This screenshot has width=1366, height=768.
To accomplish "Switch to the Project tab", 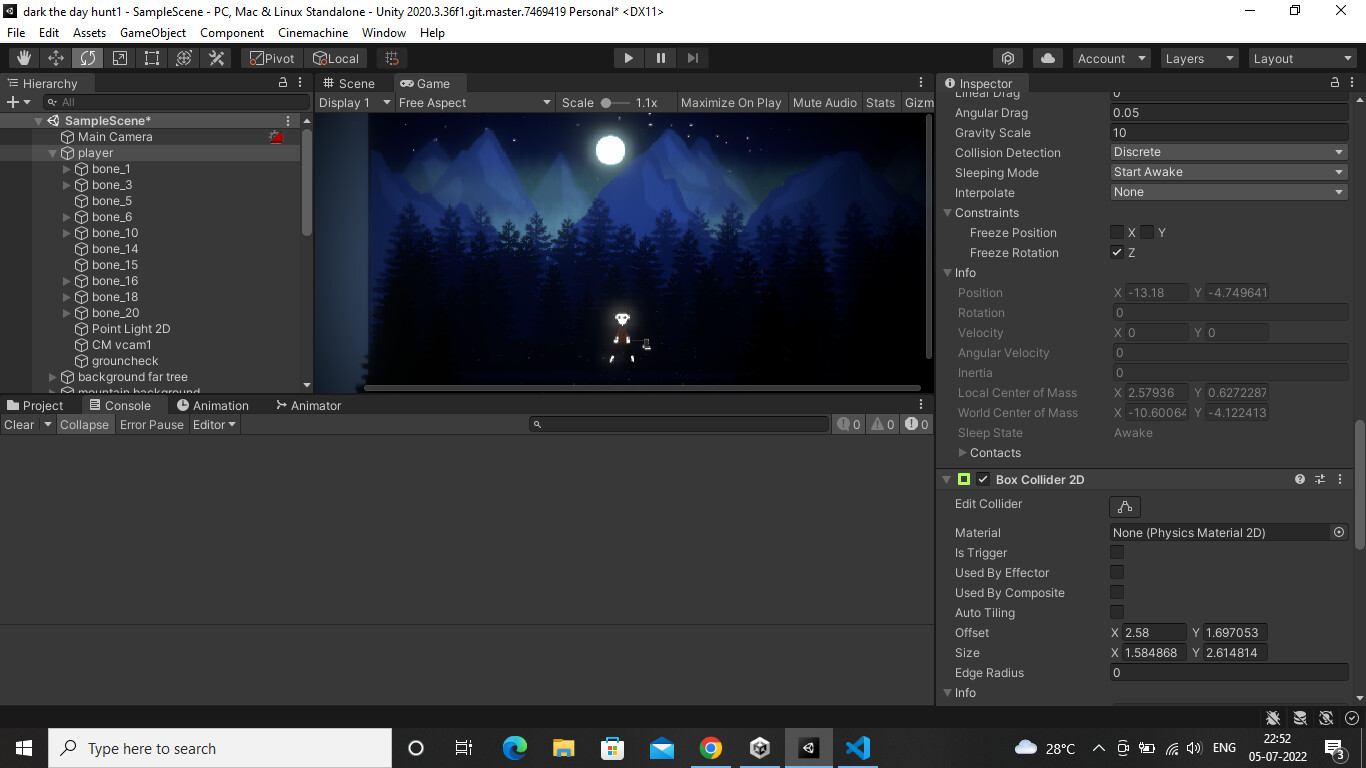I will (35, 405).
